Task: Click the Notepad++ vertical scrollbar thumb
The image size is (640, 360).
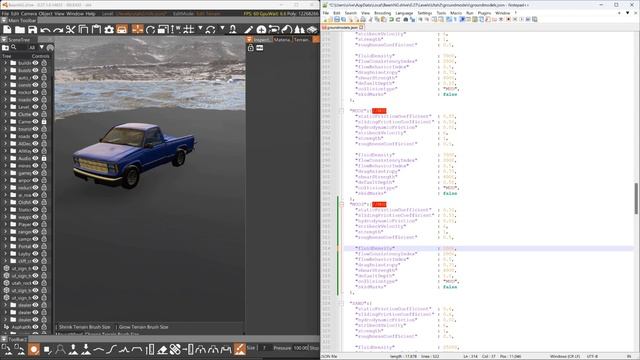Action: click(636, 198)
